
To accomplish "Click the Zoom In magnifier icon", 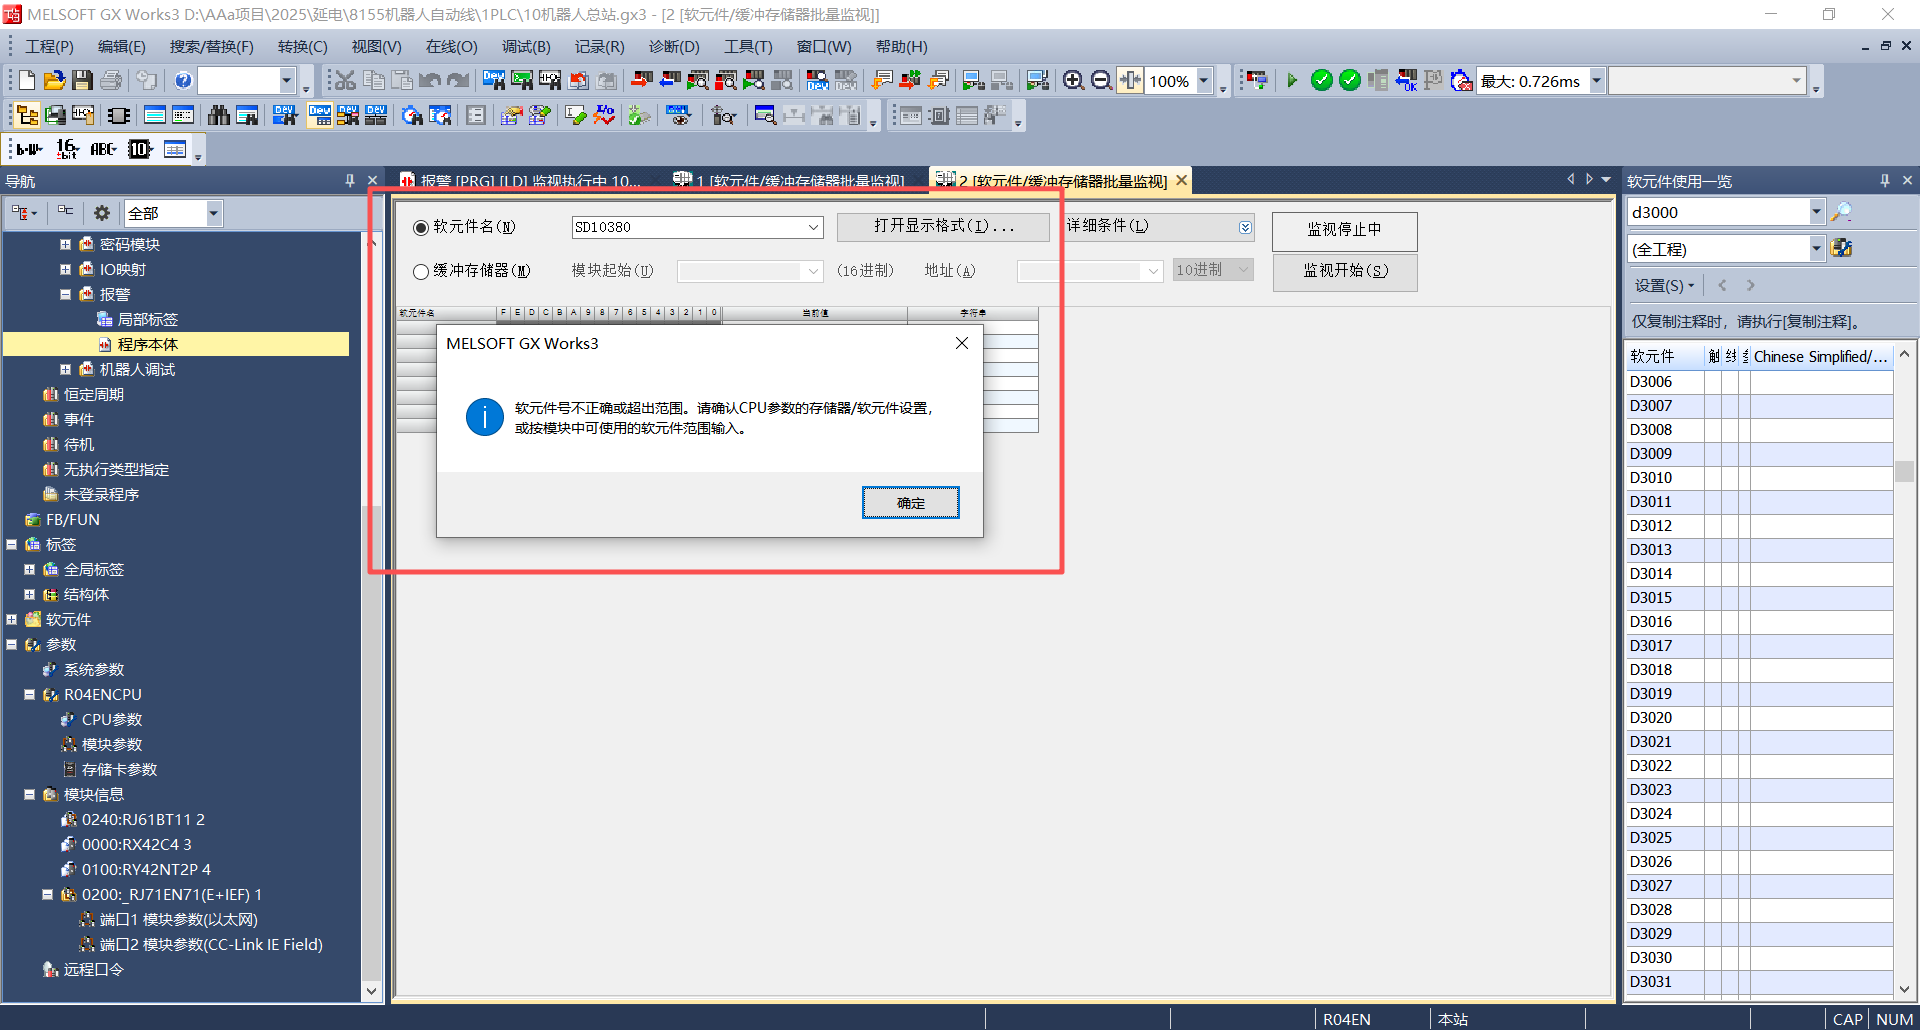I will (1073, 81).
